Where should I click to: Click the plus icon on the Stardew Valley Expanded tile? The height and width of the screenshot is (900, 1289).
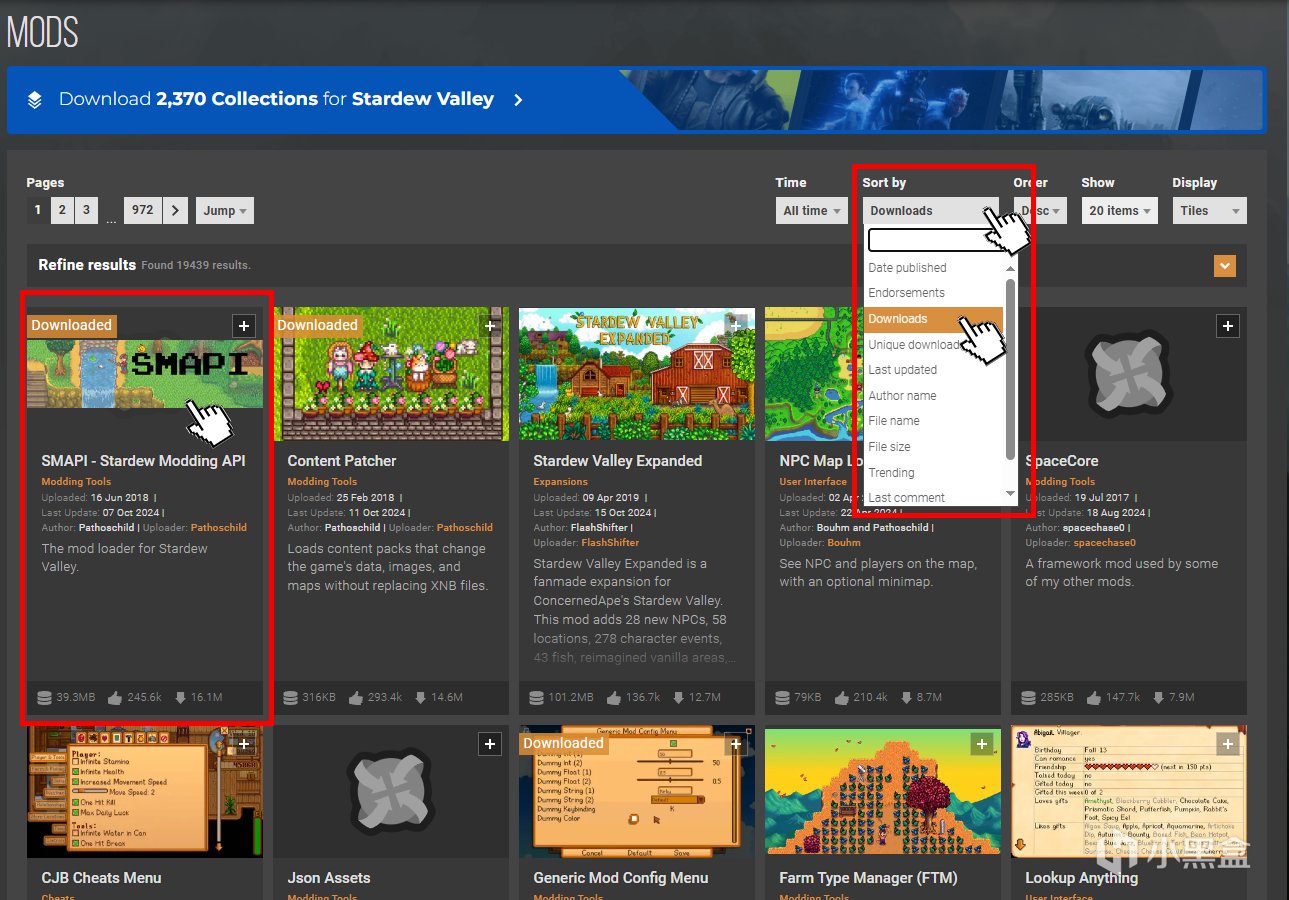pos(735,325)
